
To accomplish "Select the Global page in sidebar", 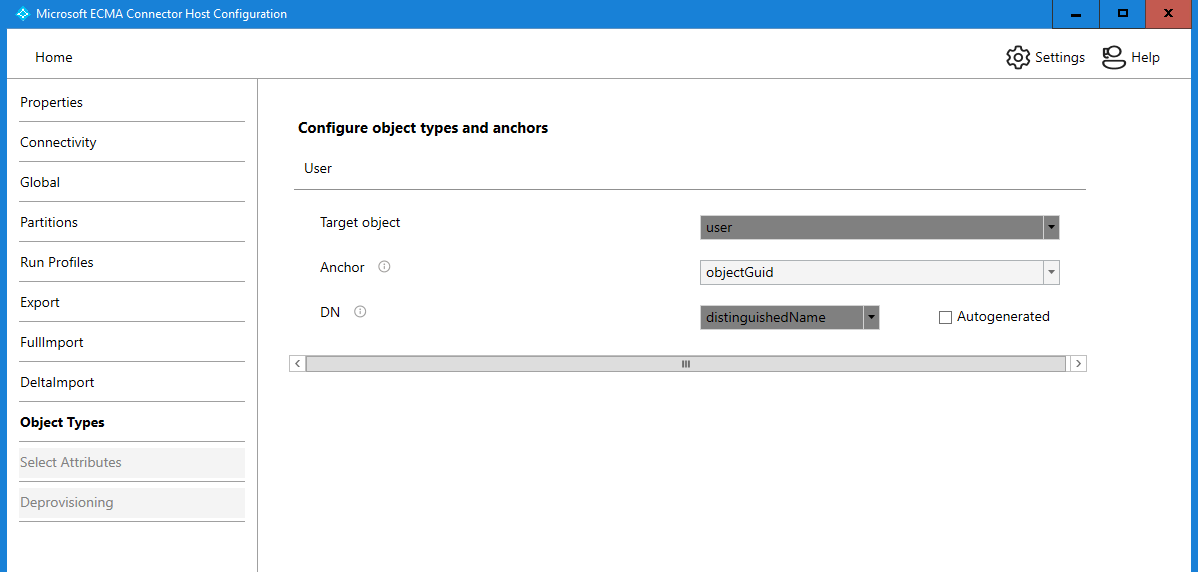I will pyautogui.click(x=40, y=183).
